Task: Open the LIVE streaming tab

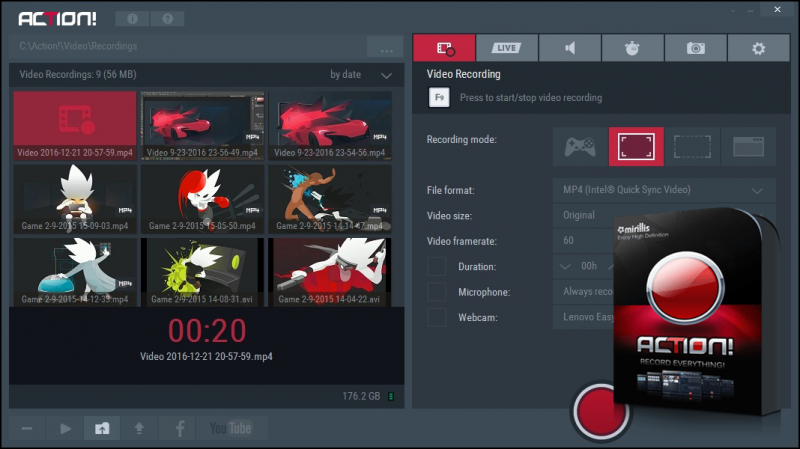Action: point(507,47)
